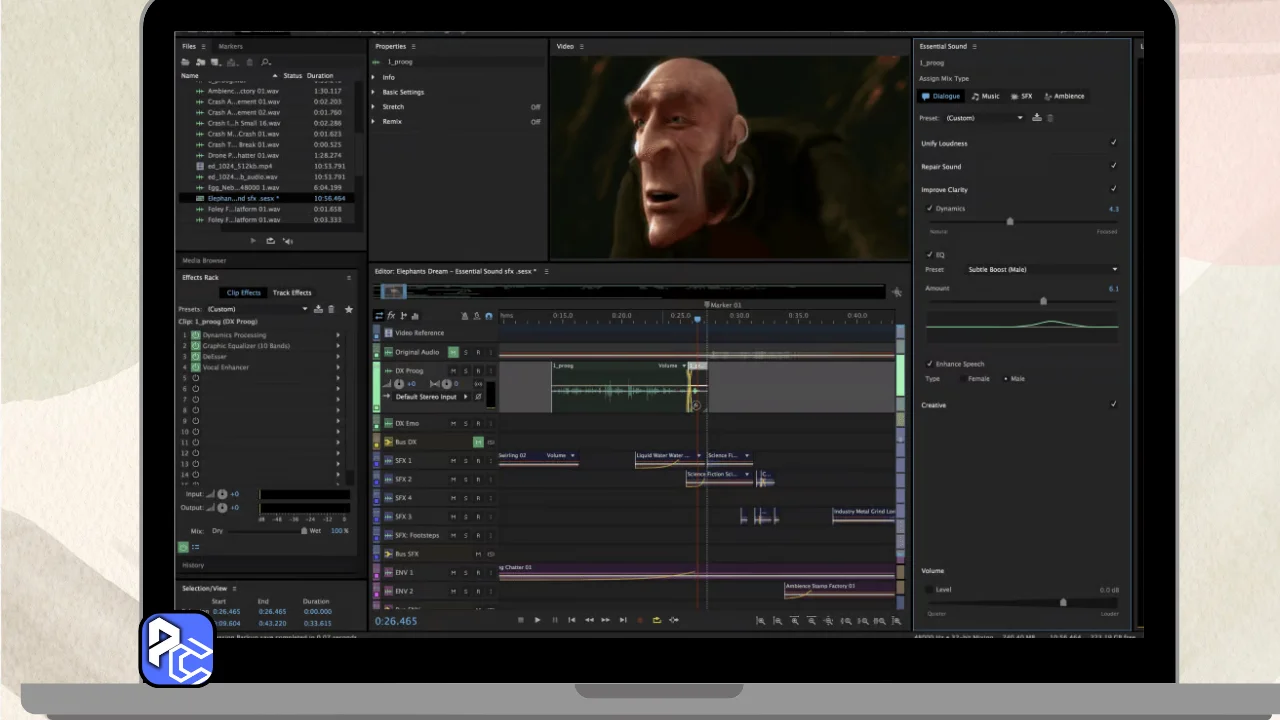Image resolution: width=1280 pixels, height=720 pixels.
Task: Click the first zoom magnifier in the editor footer
Action: coord(760,621)
